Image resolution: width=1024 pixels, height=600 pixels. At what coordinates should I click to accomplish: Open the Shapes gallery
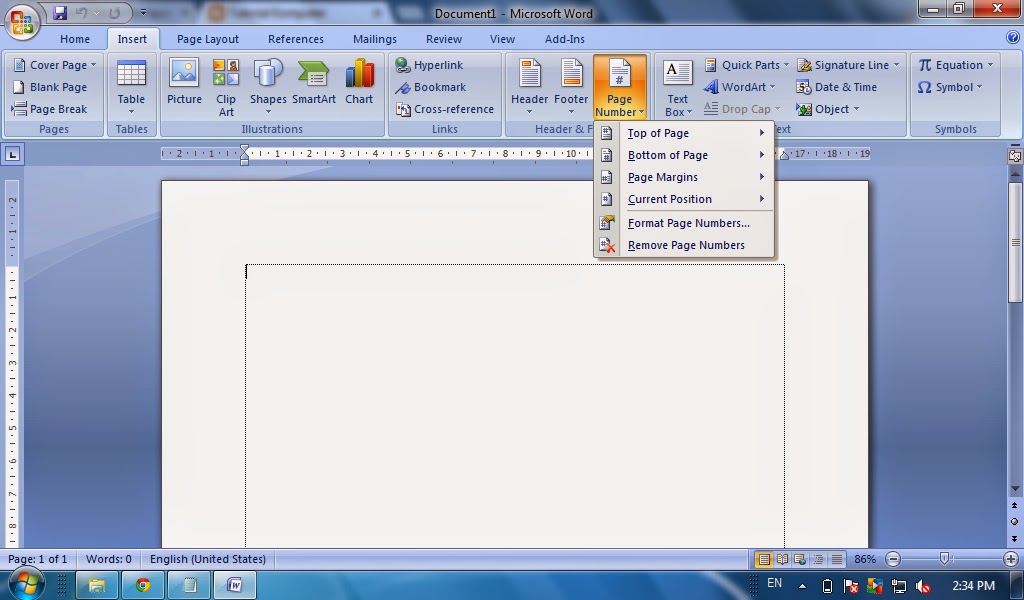click(x=268, y=88)
